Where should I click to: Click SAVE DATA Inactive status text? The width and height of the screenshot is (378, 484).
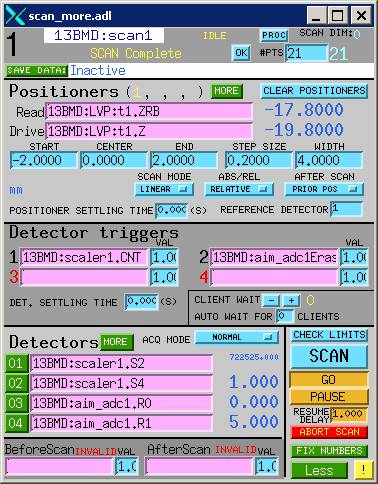tap(98, 71)
